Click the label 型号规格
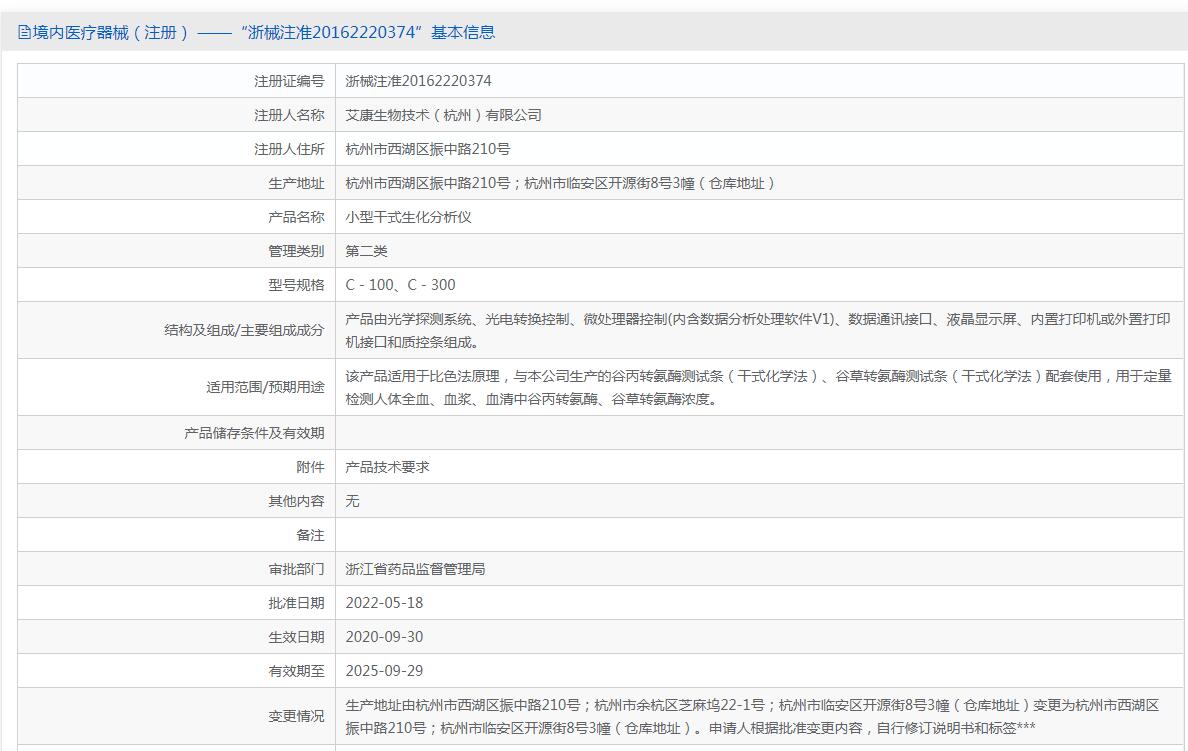Image resolution: width=1188 pixels, height=751 pixels. 295,285
